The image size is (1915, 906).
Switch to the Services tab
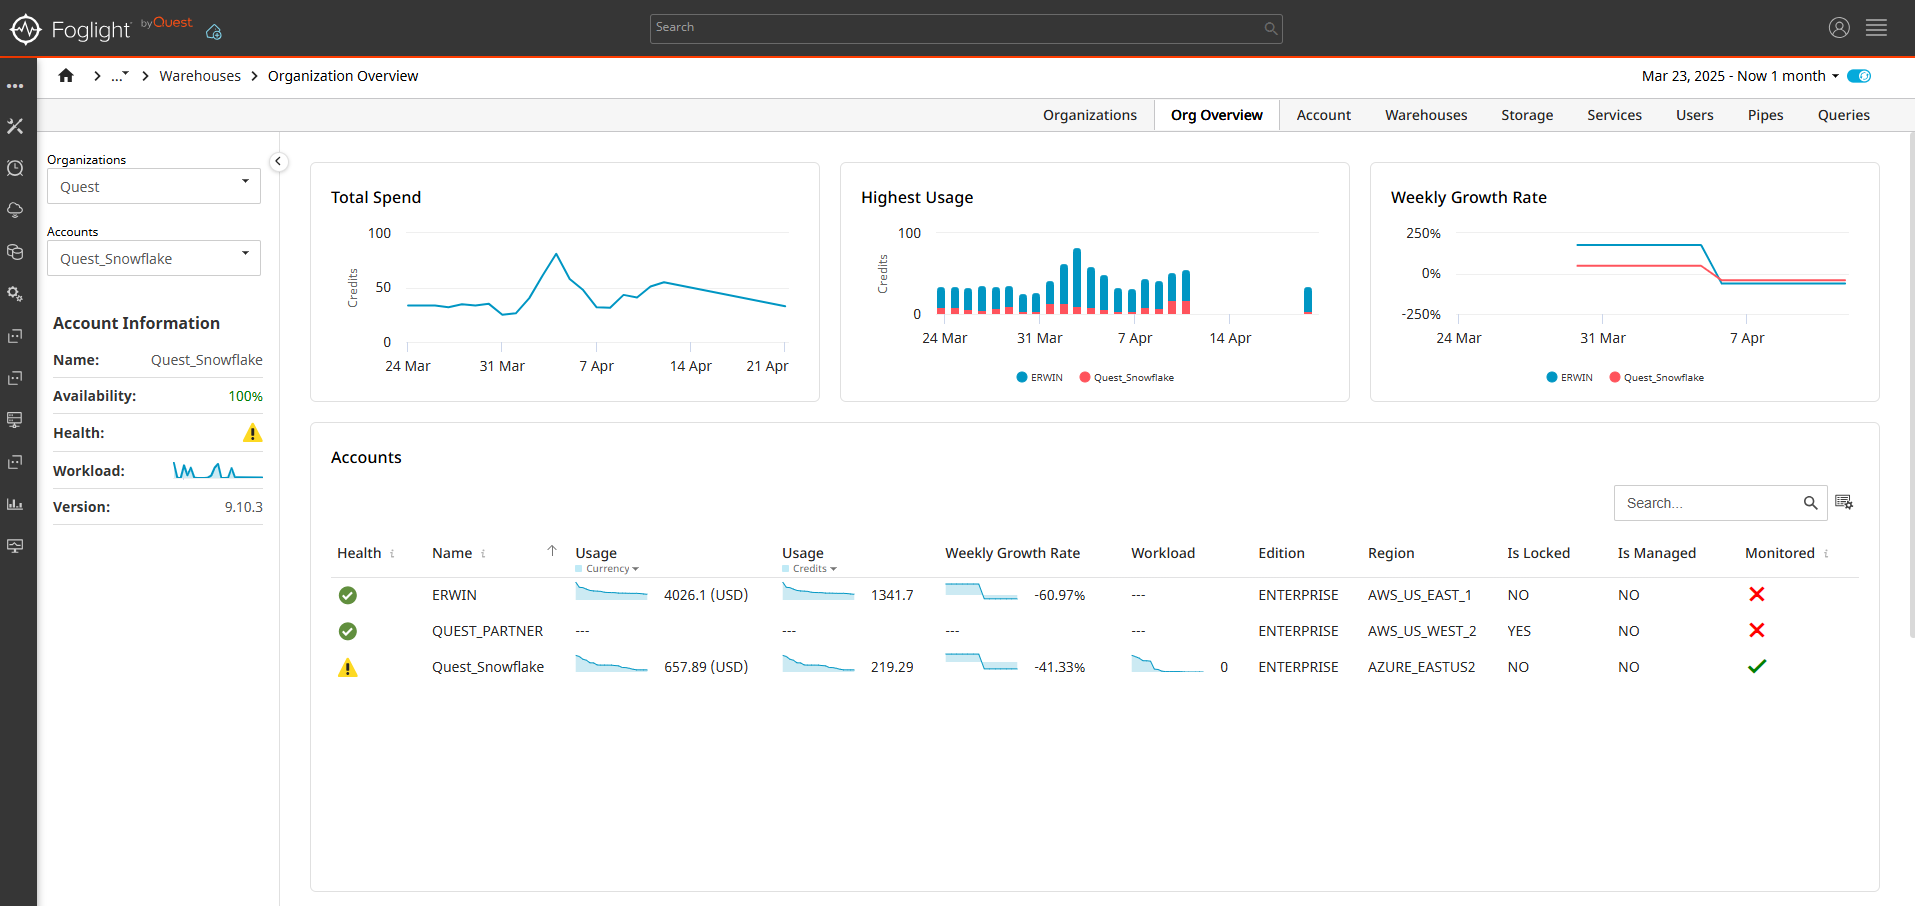coord(1614,115)
